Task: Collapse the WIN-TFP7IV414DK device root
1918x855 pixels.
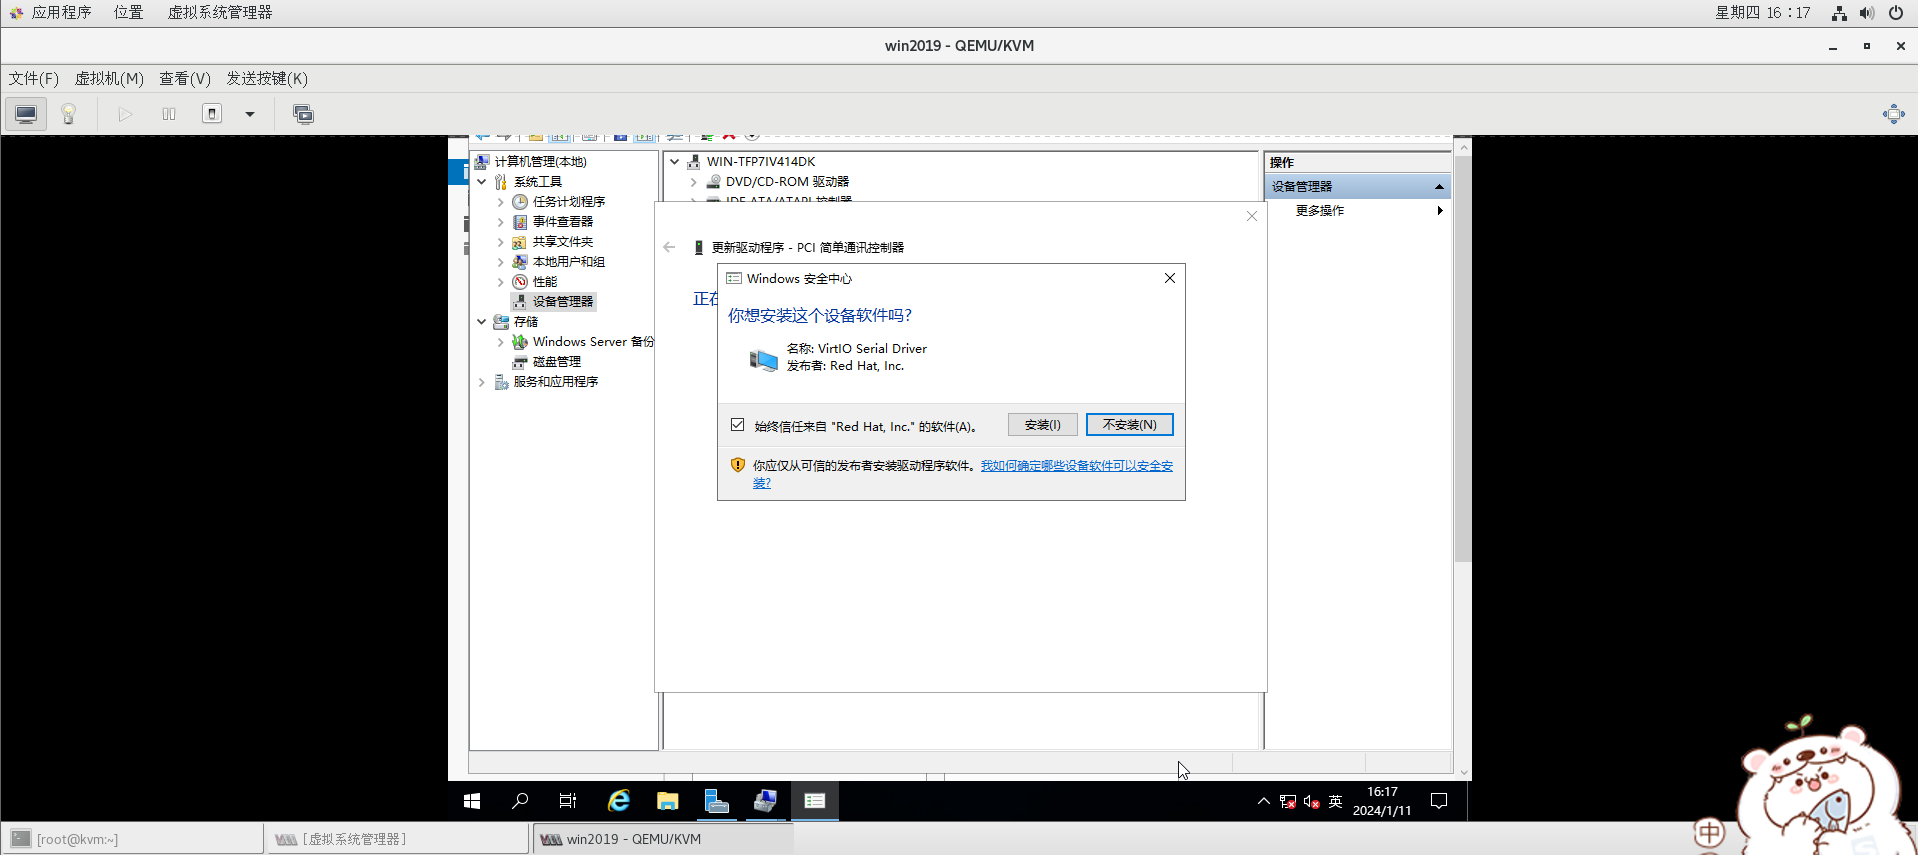Action: click(675, 162)
